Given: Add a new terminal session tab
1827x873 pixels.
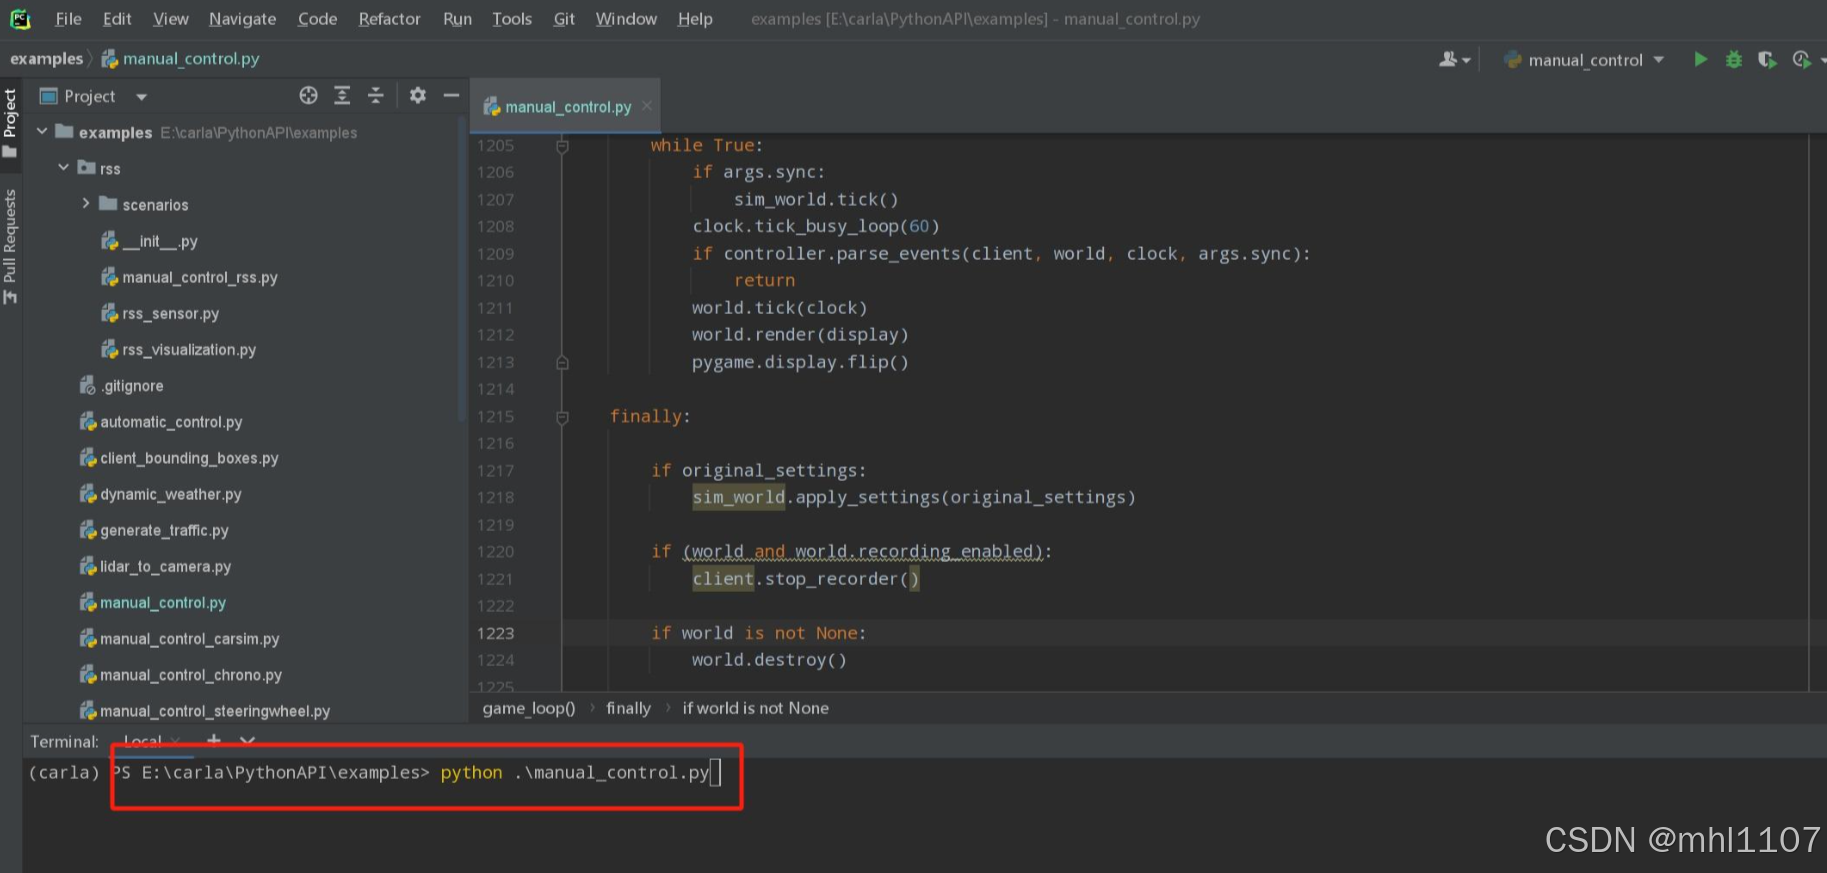Looking at the screenshot, I should (213, 740).
